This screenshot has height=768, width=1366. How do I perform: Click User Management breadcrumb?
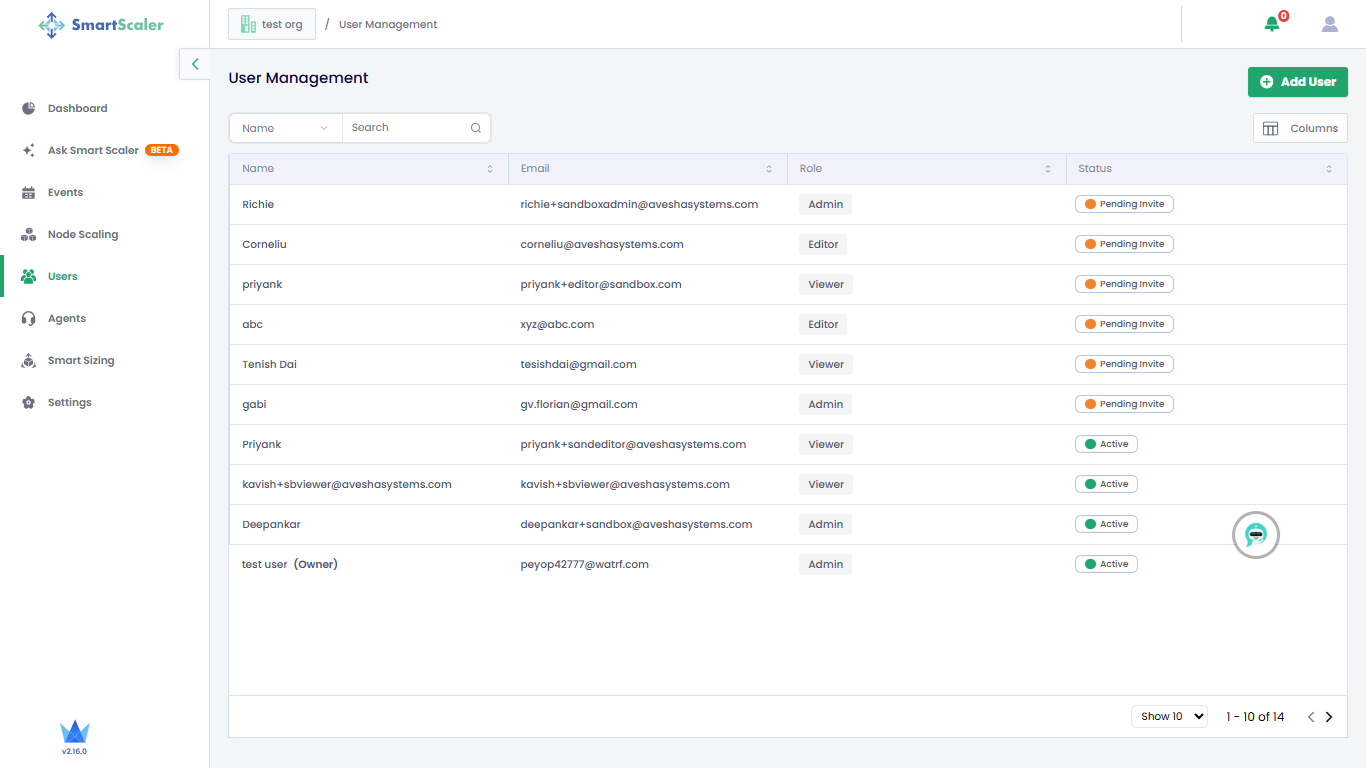click(x=388, y=24)
